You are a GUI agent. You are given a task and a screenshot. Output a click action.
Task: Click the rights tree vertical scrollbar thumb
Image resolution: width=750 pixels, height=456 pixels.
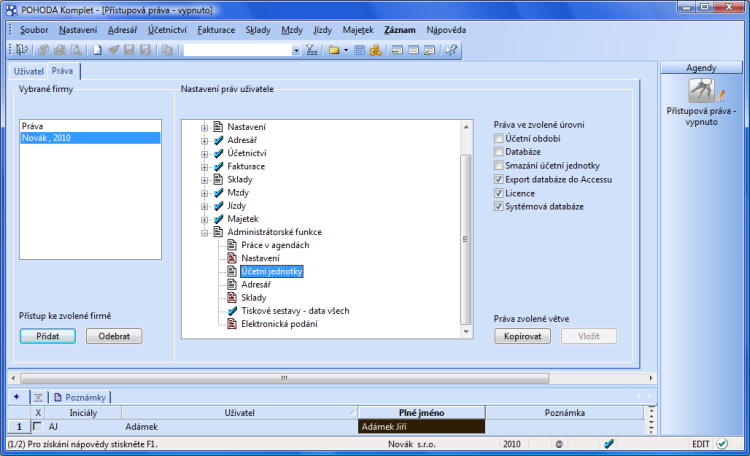[x=465, y=239]
